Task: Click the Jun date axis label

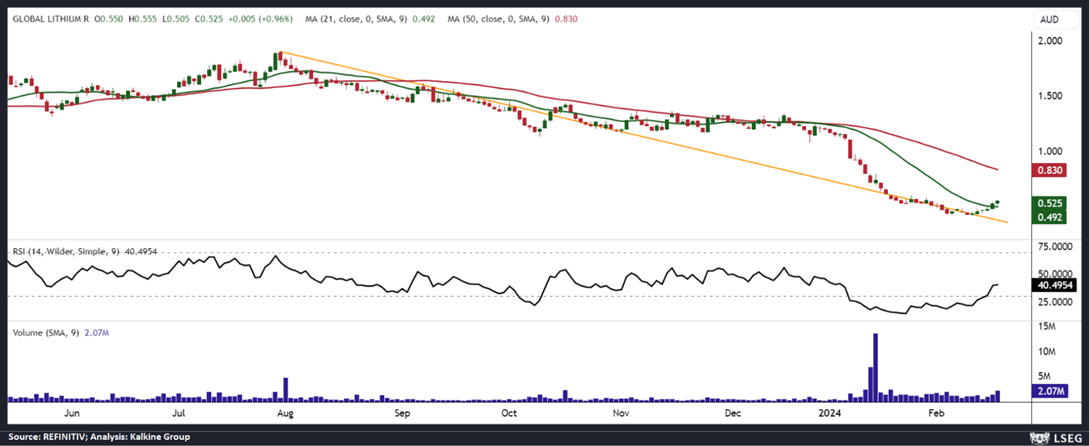Action: 72,413
